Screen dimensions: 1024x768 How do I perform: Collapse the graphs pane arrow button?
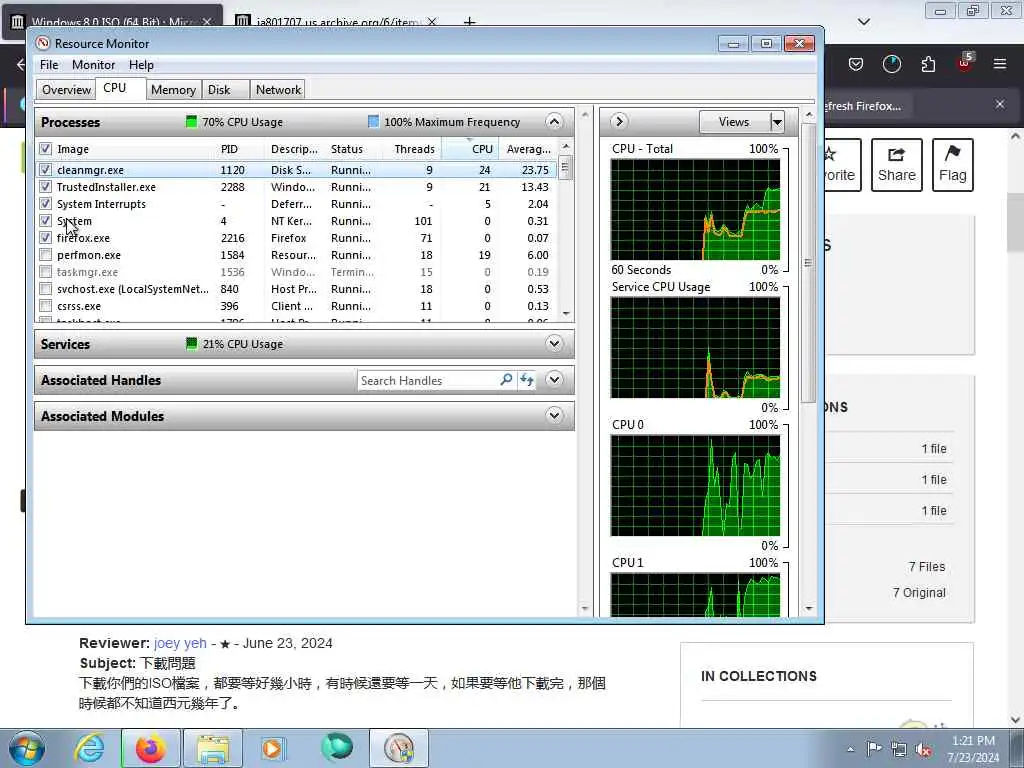click(619, 121)
